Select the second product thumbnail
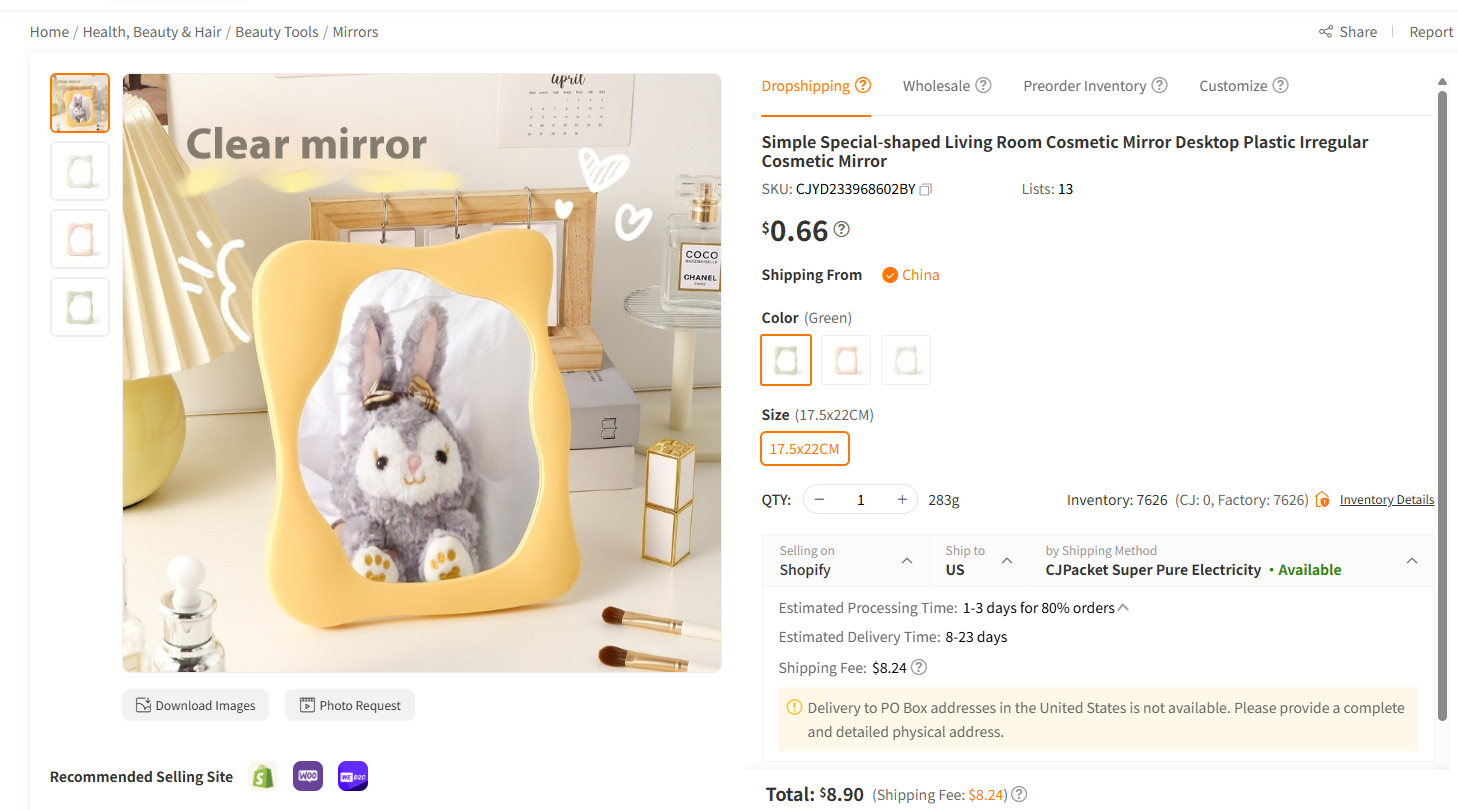Viewport: 1458px width, 810px height. pos(79,170)
